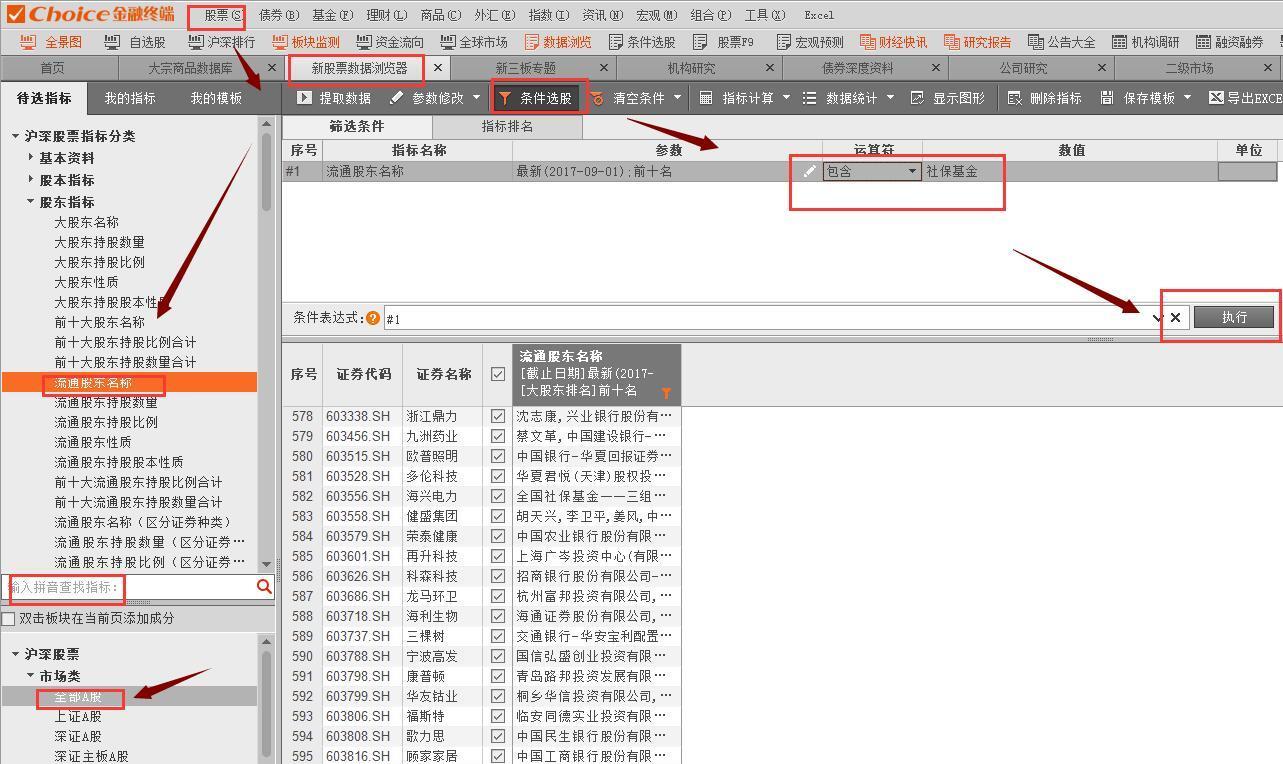The width and height of the screenshot is (1283, 764).
Task: Open the 数据统计 dropdown arrow
Action: (890, 98)
